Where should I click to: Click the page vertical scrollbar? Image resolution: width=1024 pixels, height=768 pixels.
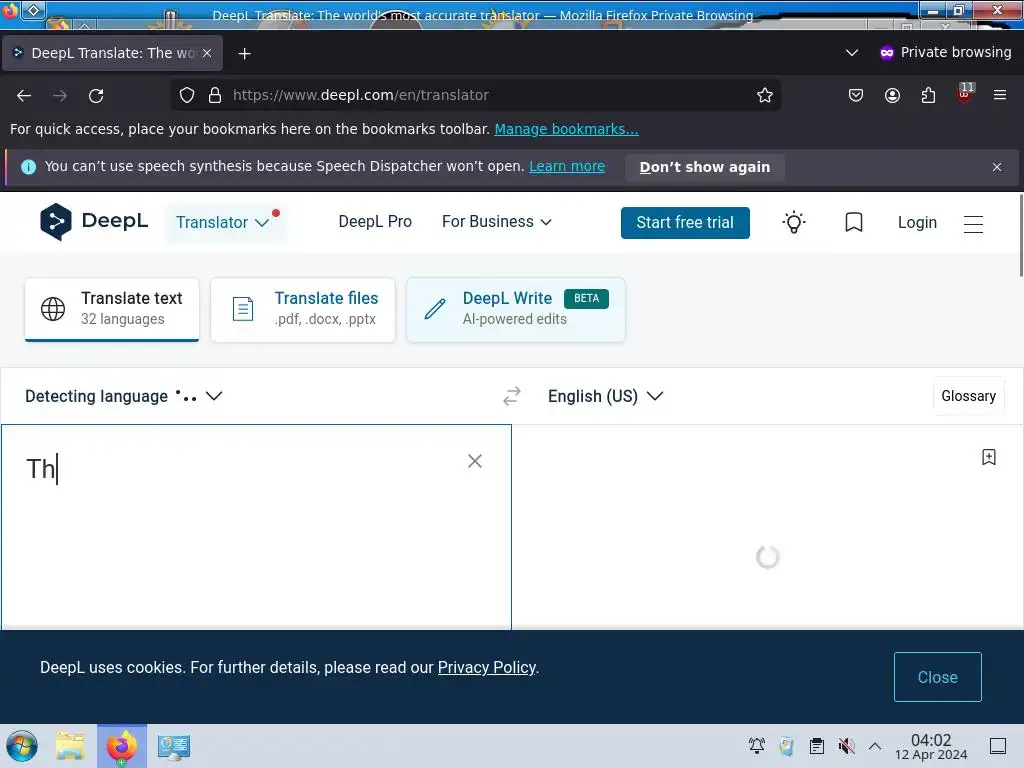point(1020,235)
